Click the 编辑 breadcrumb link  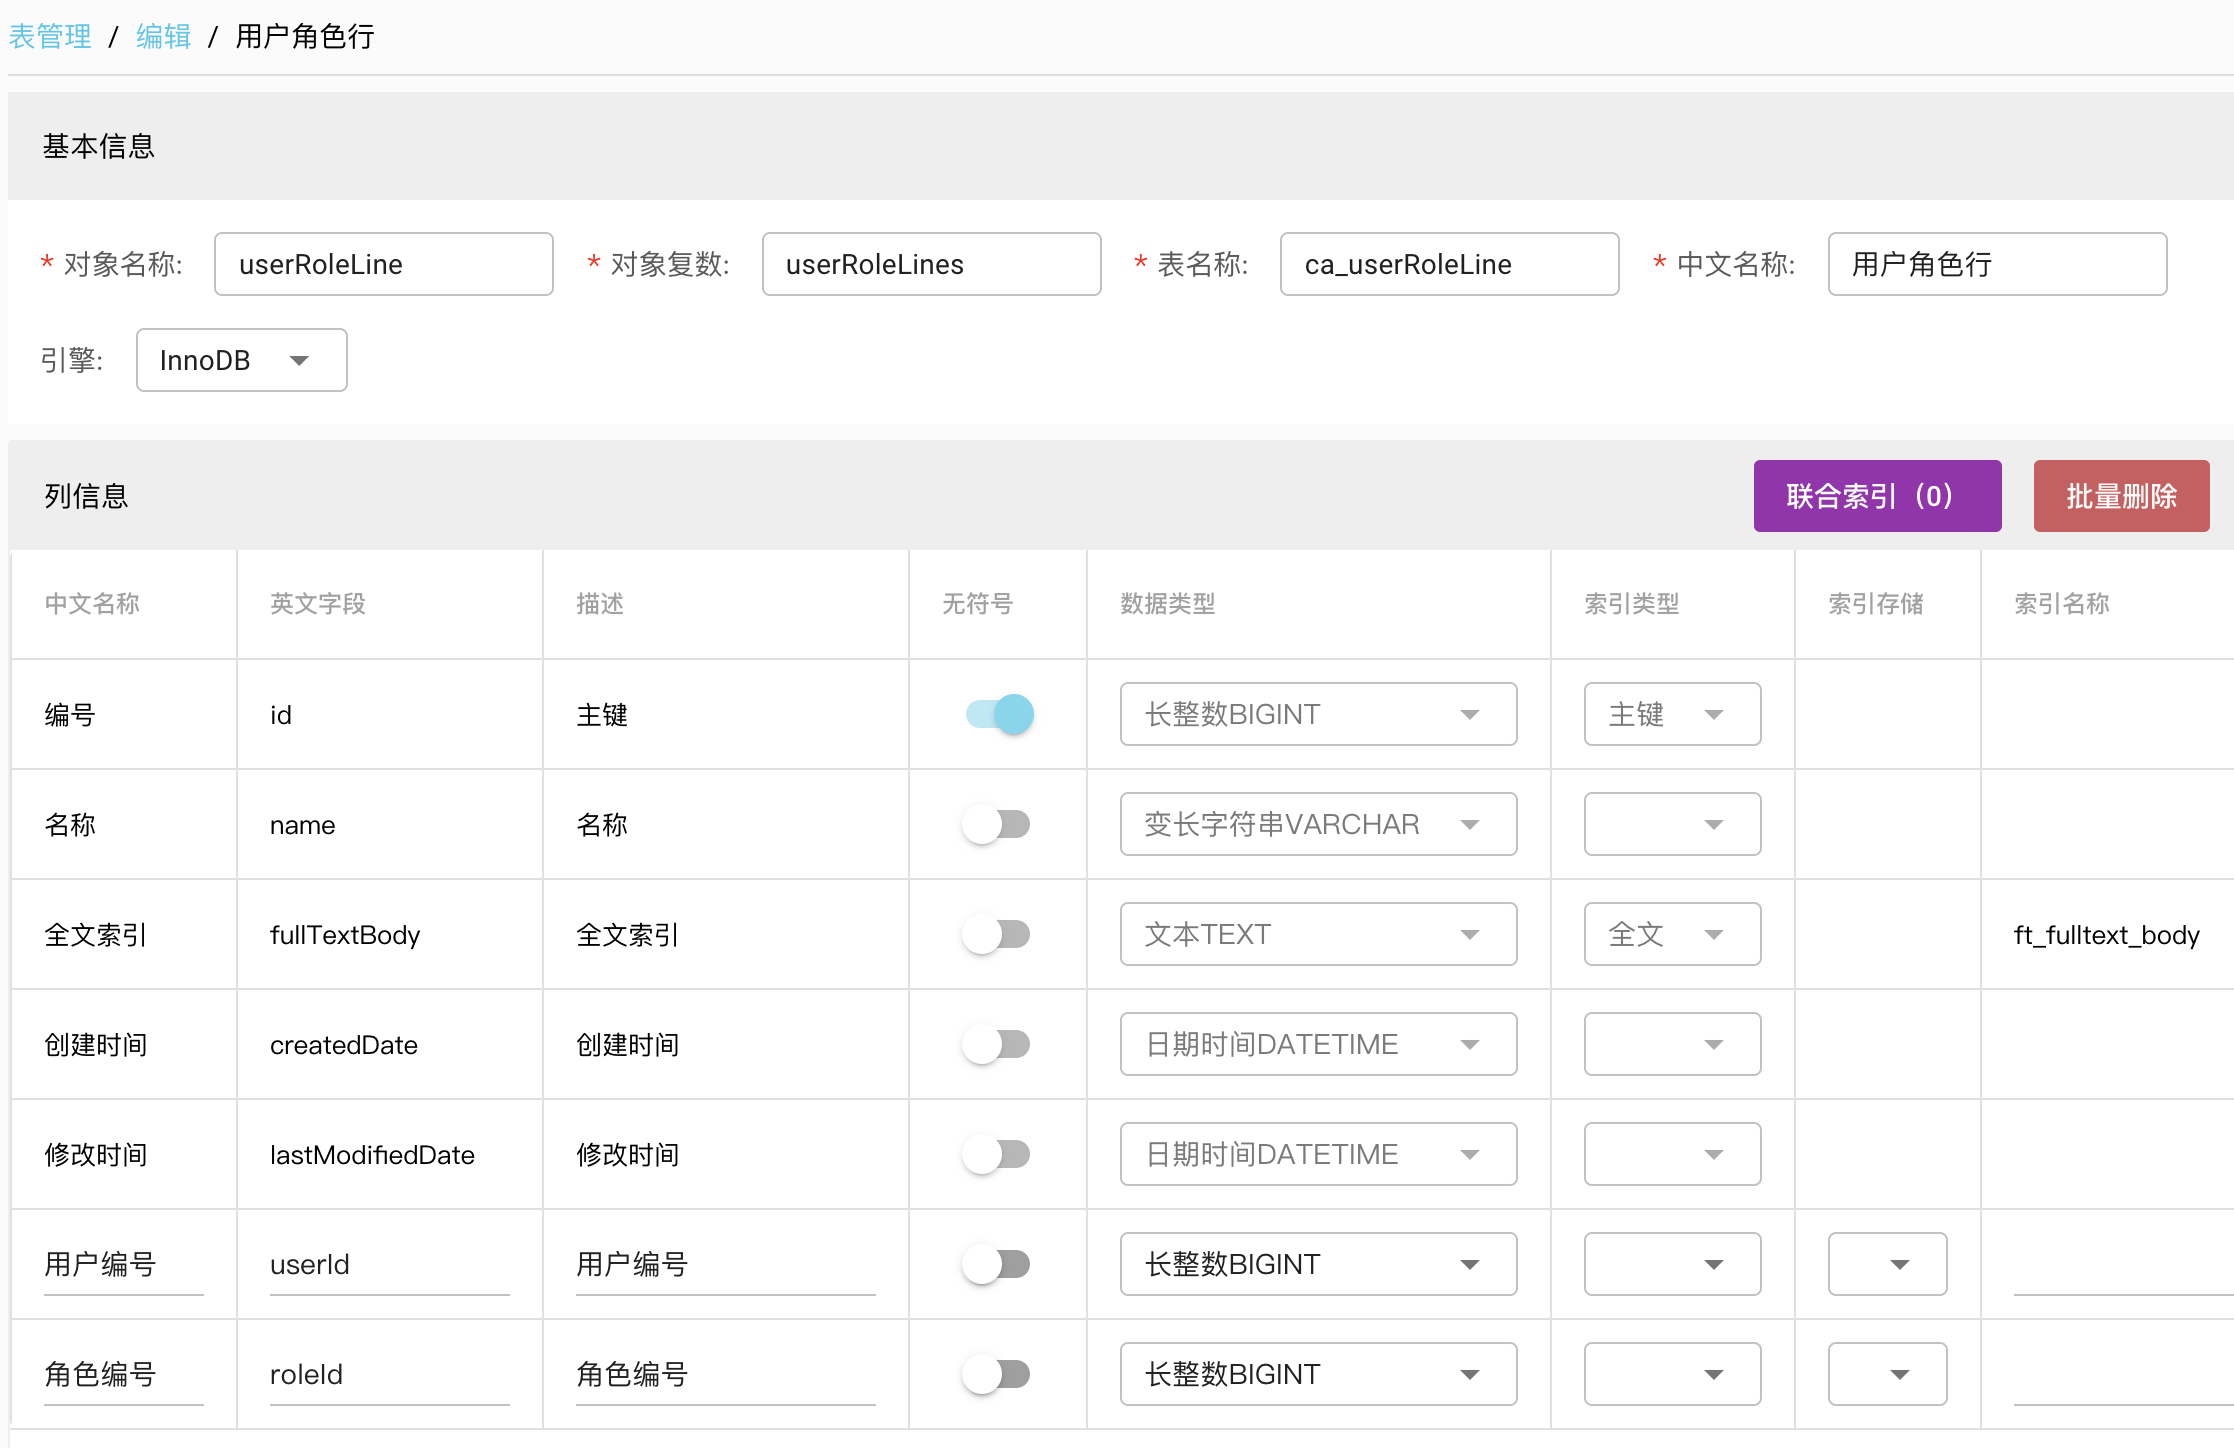click(163, 37)
